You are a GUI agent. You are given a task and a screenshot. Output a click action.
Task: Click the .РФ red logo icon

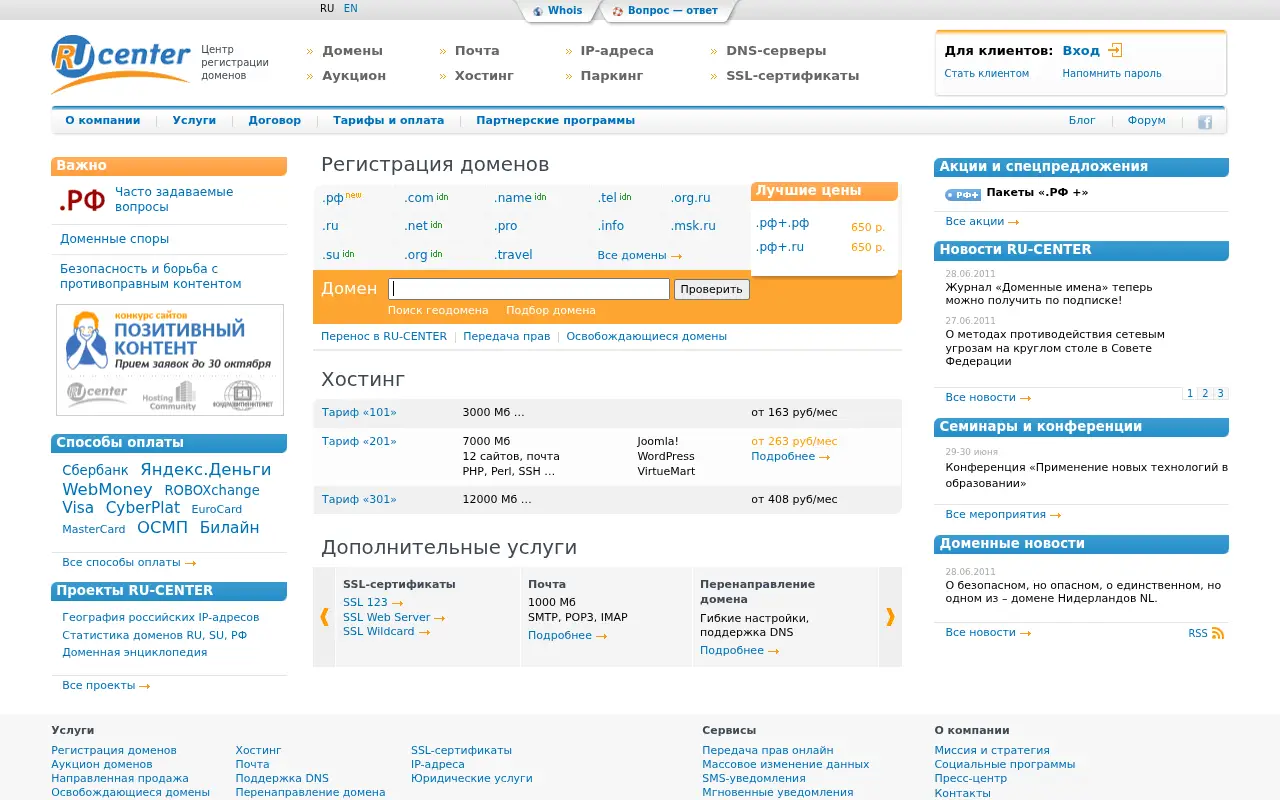pyautogui.click(x=82, y=200)
